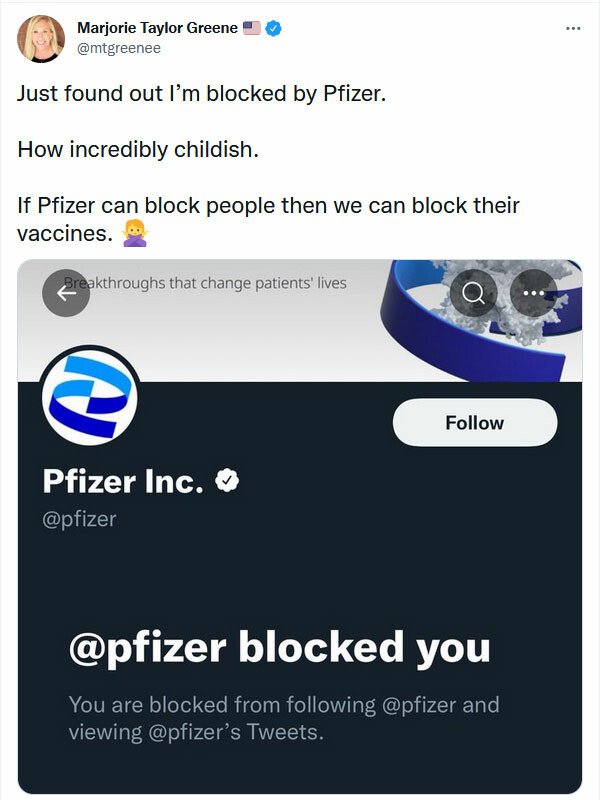Click the "@pfizer blocked you" heading
The height and width of the screenshot is (800, 600).
point(280,647)
